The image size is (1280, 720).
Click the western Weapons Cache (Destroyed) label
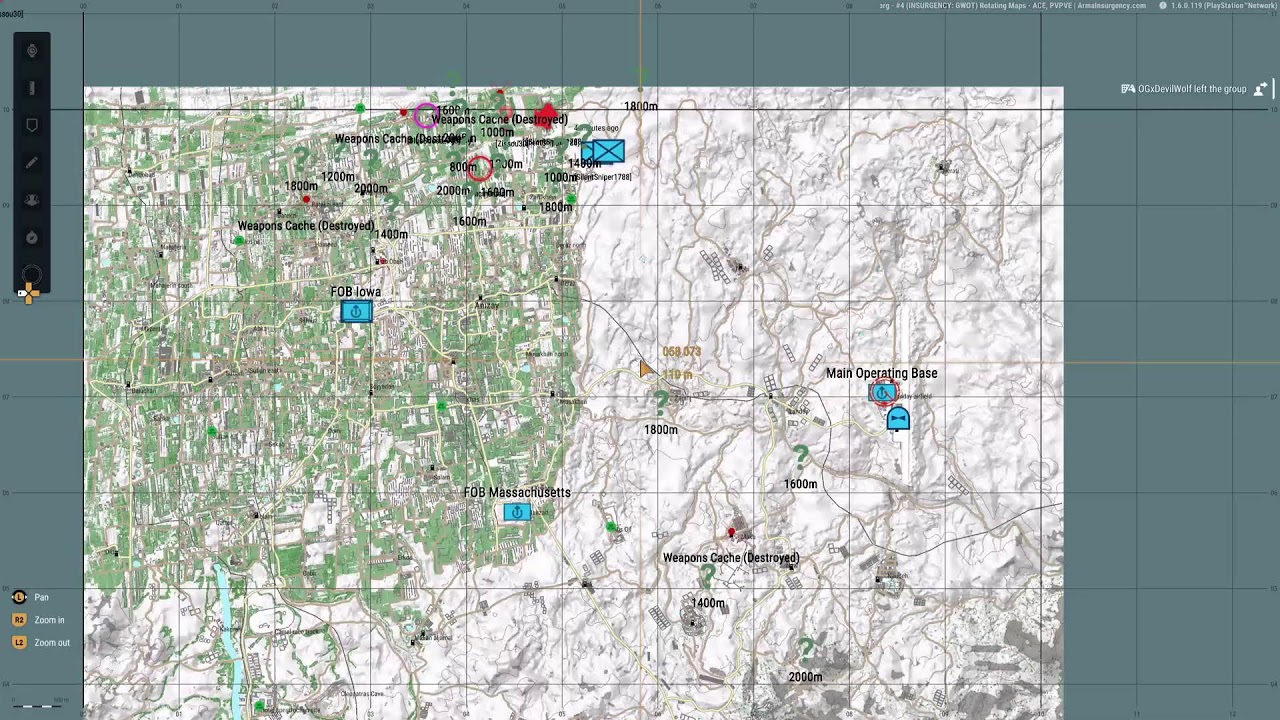pos(306,226)
